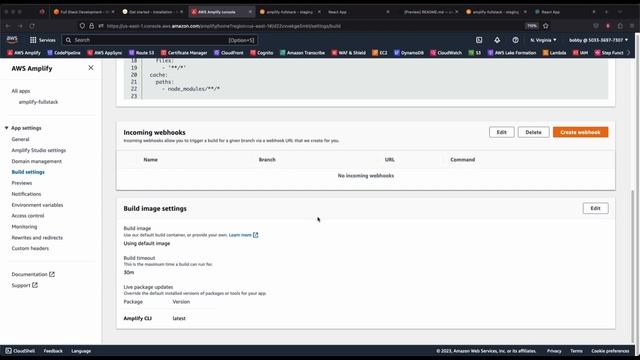Open the Support external link

point(24,285)
